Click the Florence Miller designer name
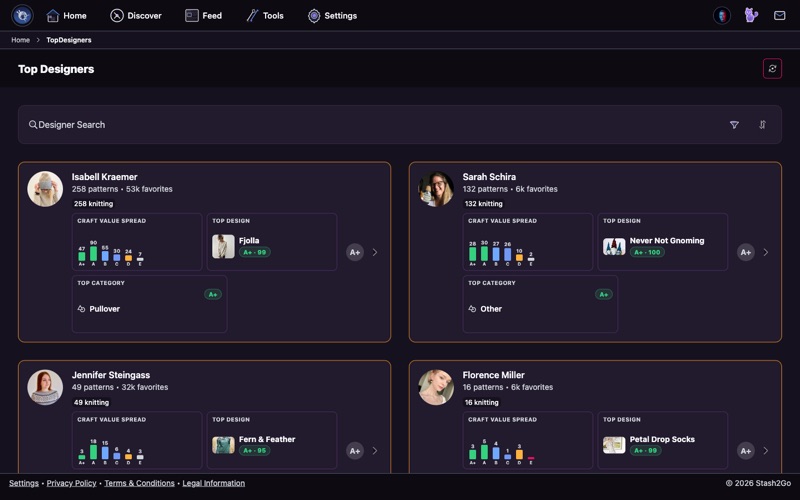Image resolution: width=800 pixels, height=500 pixels. 493,375
